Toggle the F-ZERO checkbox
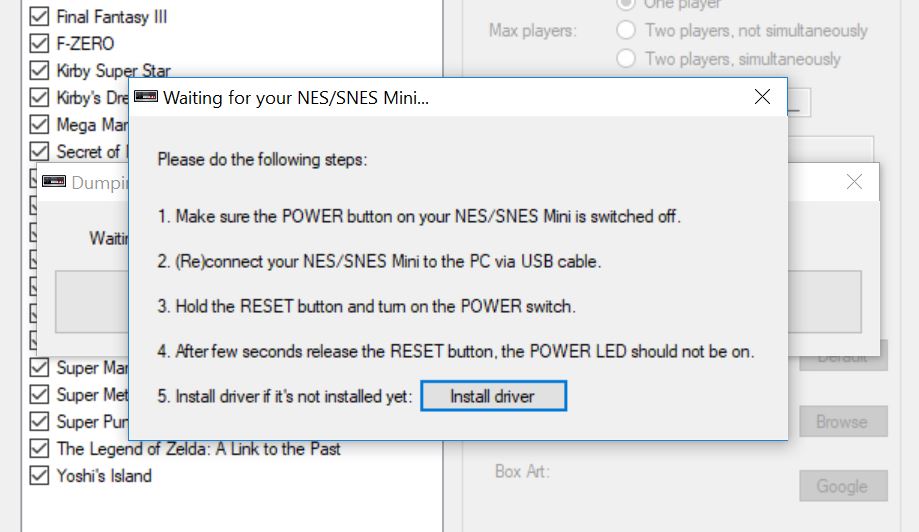Image resolution: width=919 pixels, height=532 pixels. 39,43
